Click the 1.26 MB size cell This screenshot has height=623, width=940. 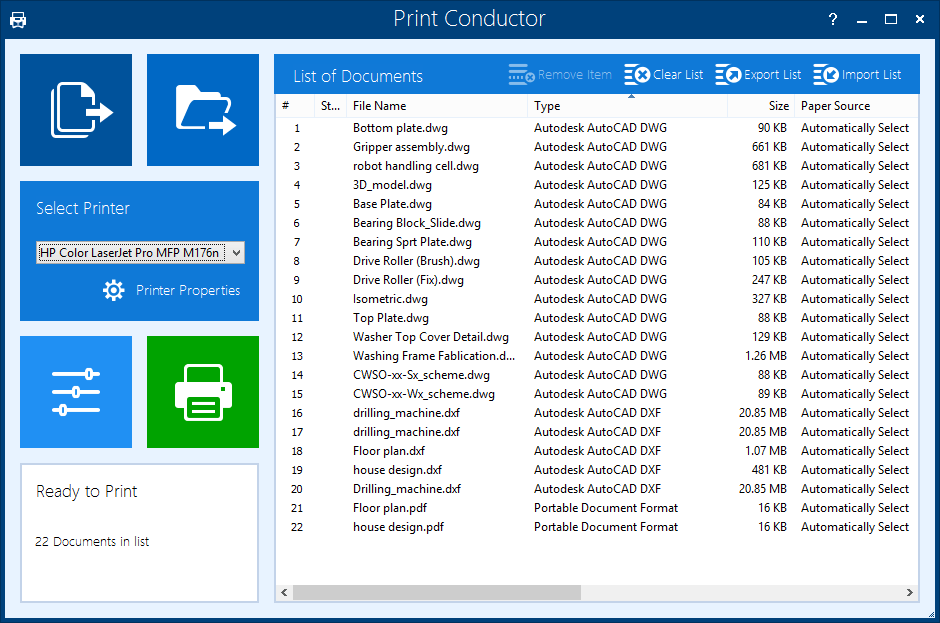click(766, 356)
